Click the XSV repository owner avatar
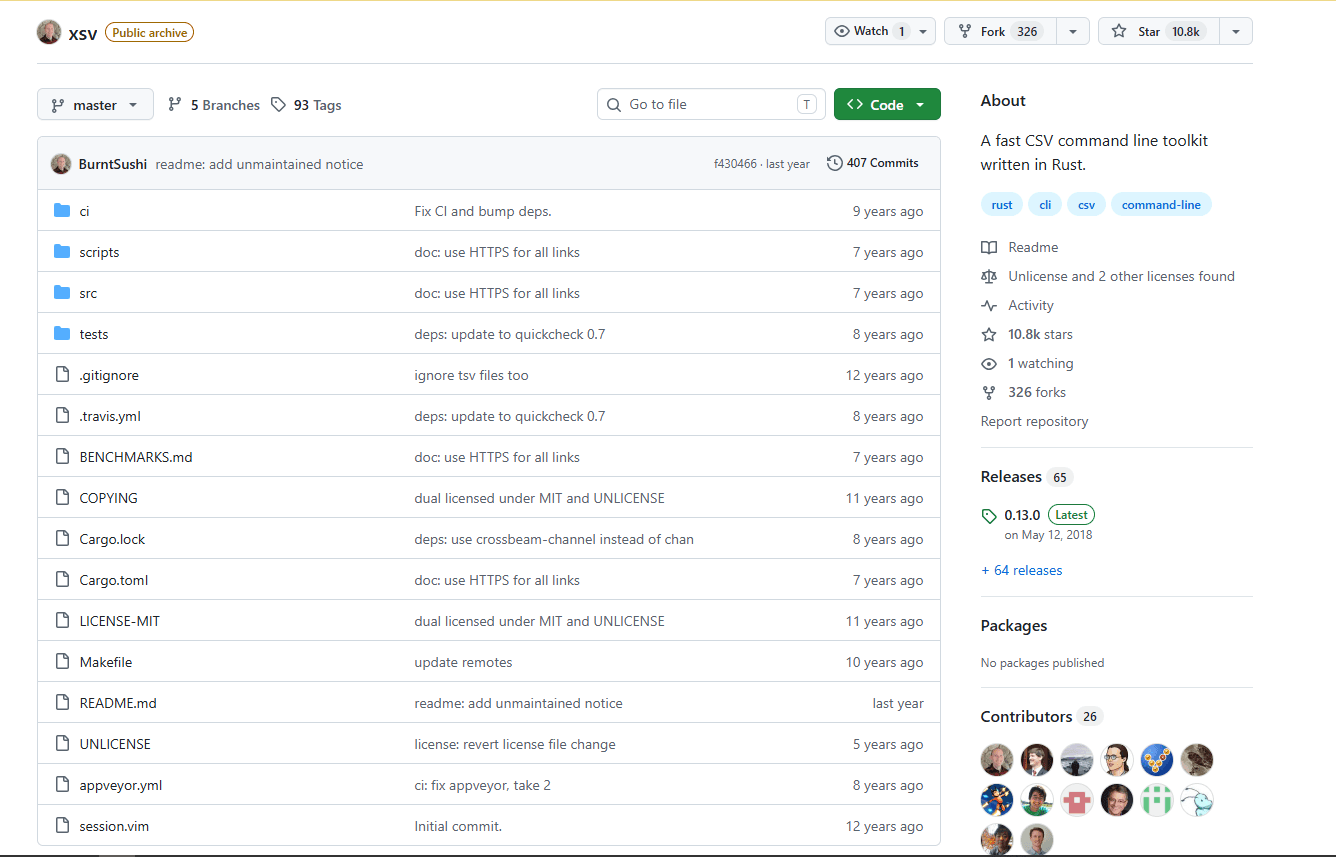This screenshot has width=1336, height=857. (x=49, y=32)
